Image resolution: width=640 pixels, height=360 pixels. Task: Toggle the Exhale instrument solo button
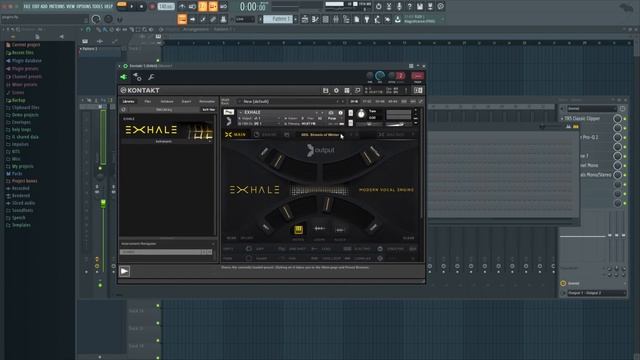click(350, 113)
